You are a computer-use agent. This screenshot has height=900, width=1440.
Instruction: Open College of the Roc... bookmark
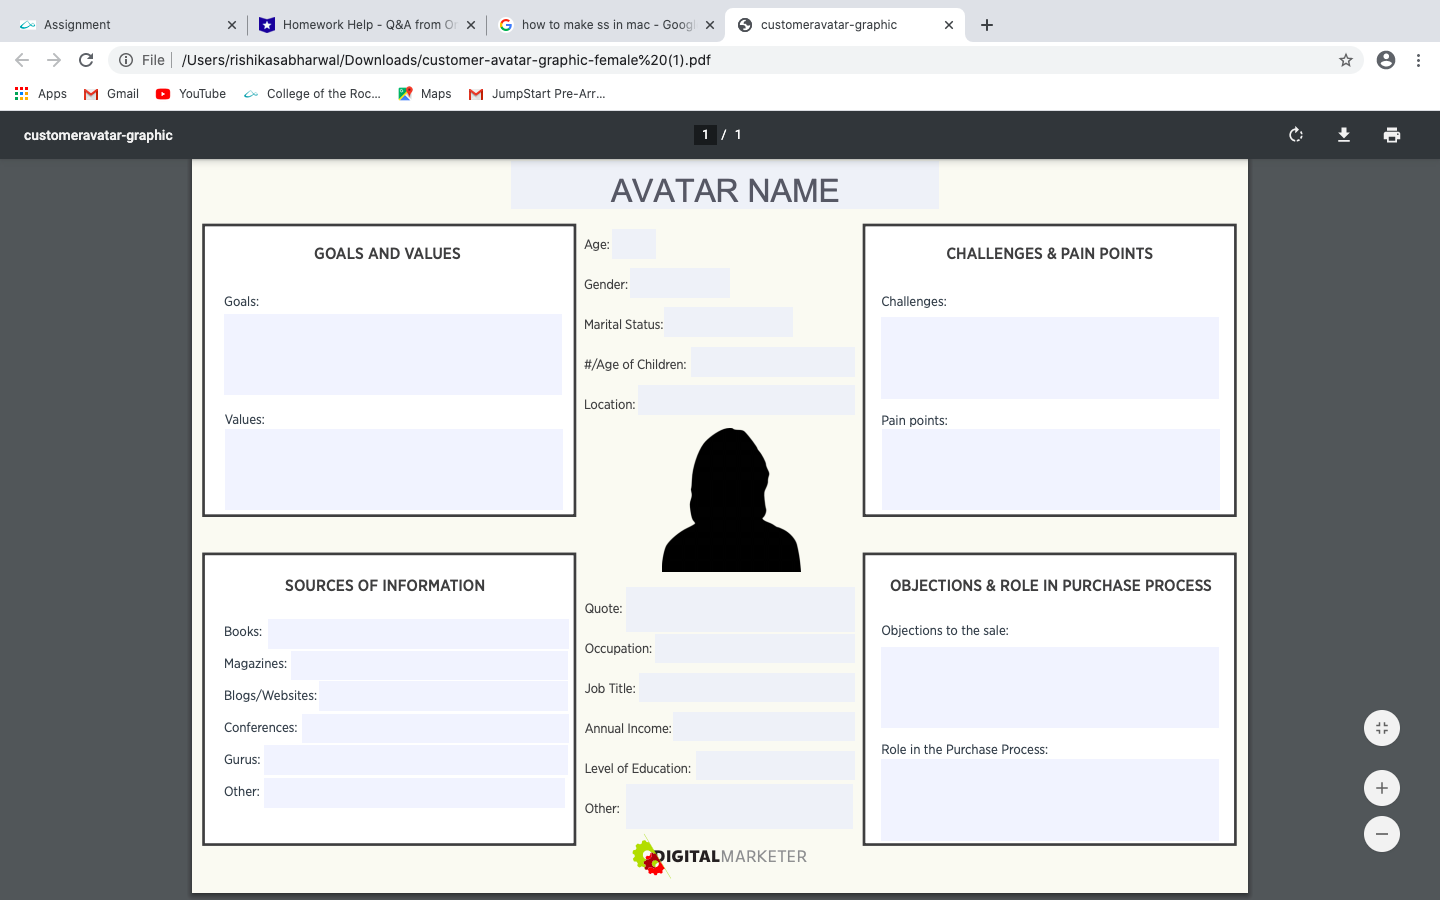312,94
